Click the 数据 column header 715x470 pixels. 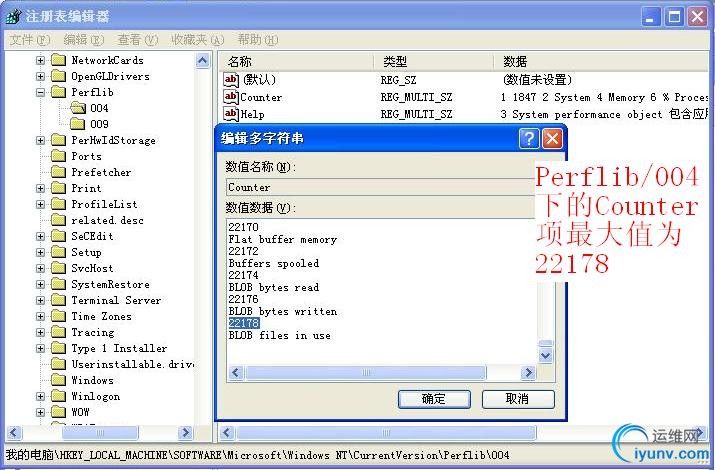602,62
